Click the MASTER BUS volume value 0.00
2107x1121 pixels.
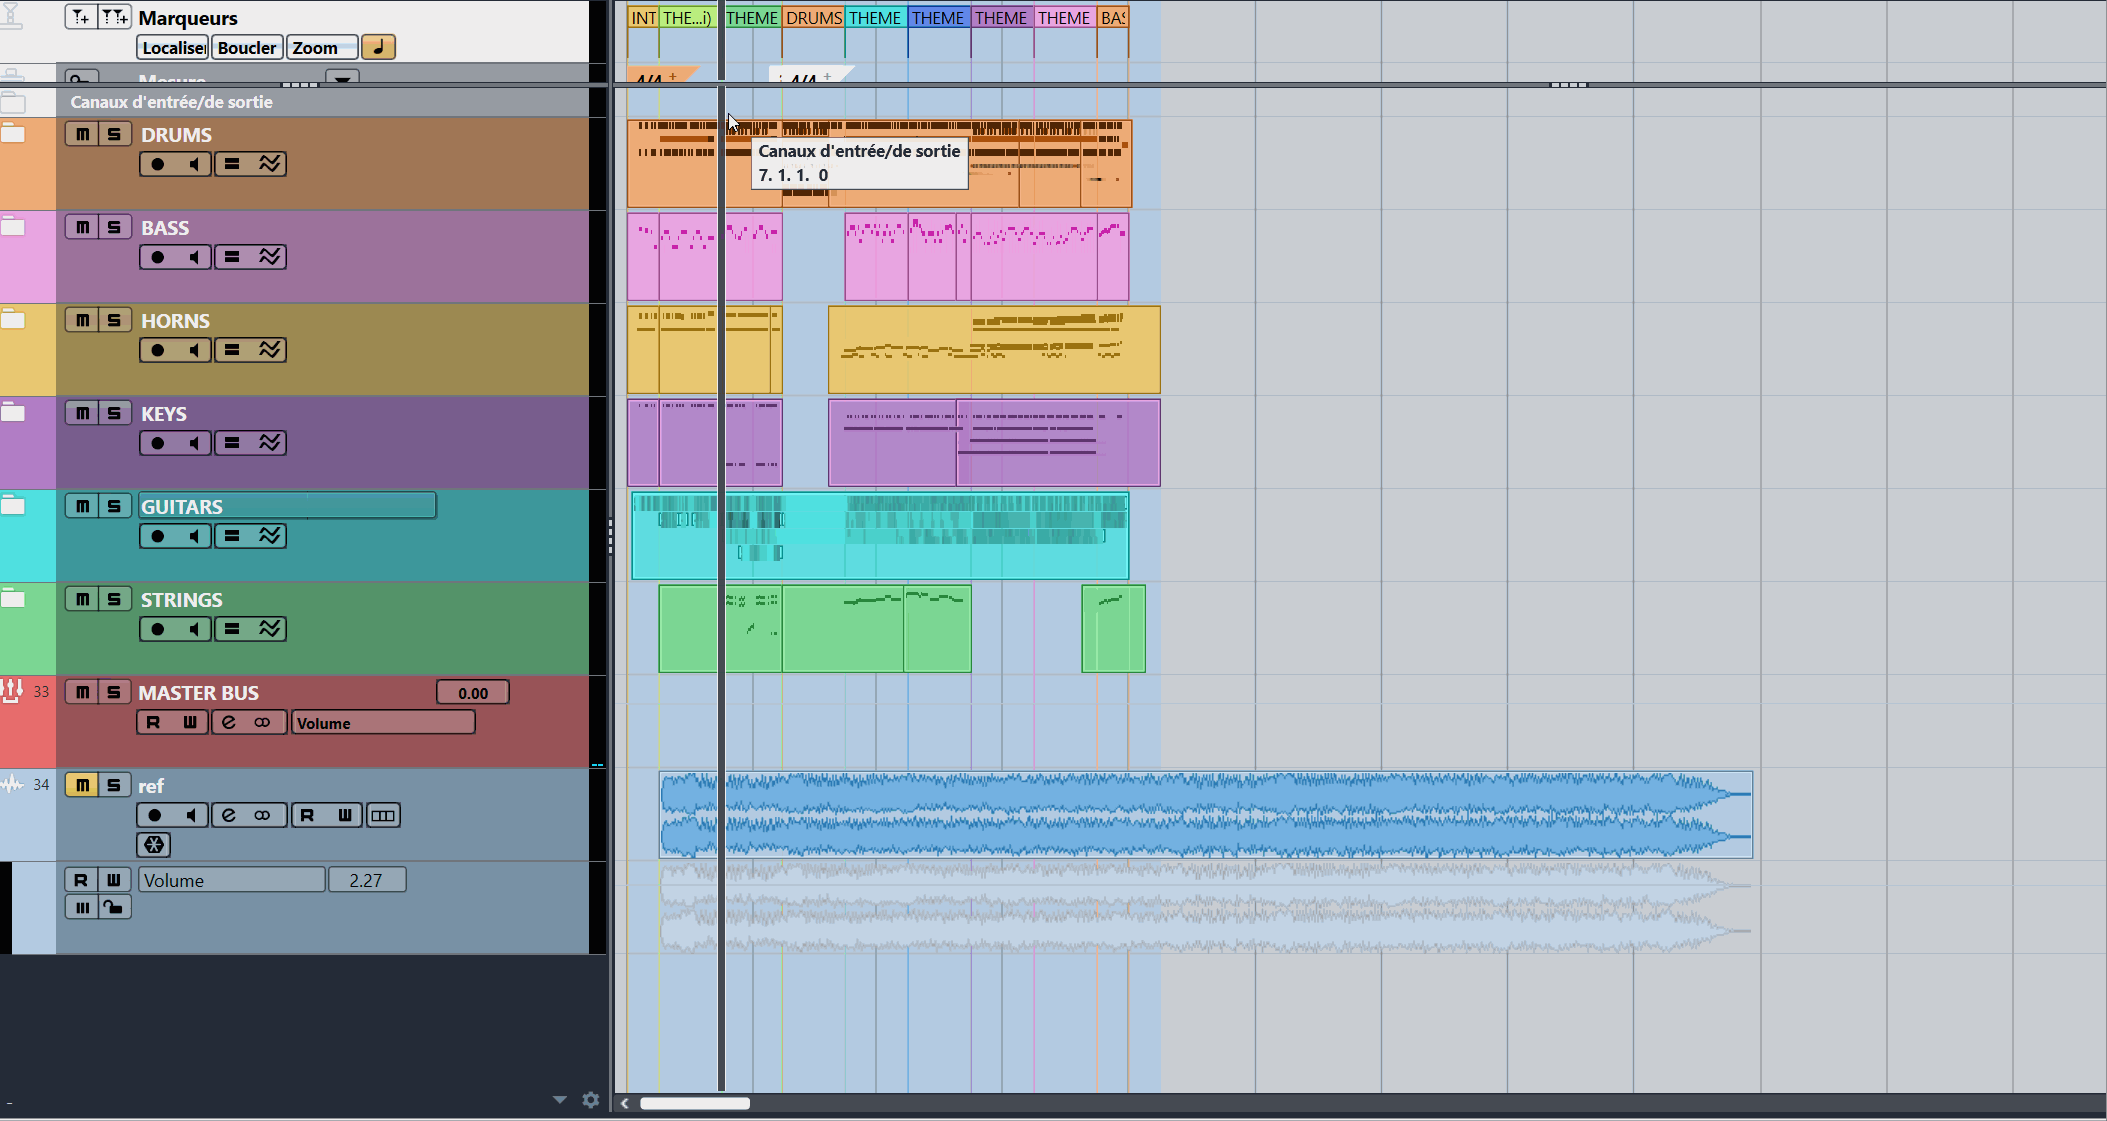click(473, 693)
